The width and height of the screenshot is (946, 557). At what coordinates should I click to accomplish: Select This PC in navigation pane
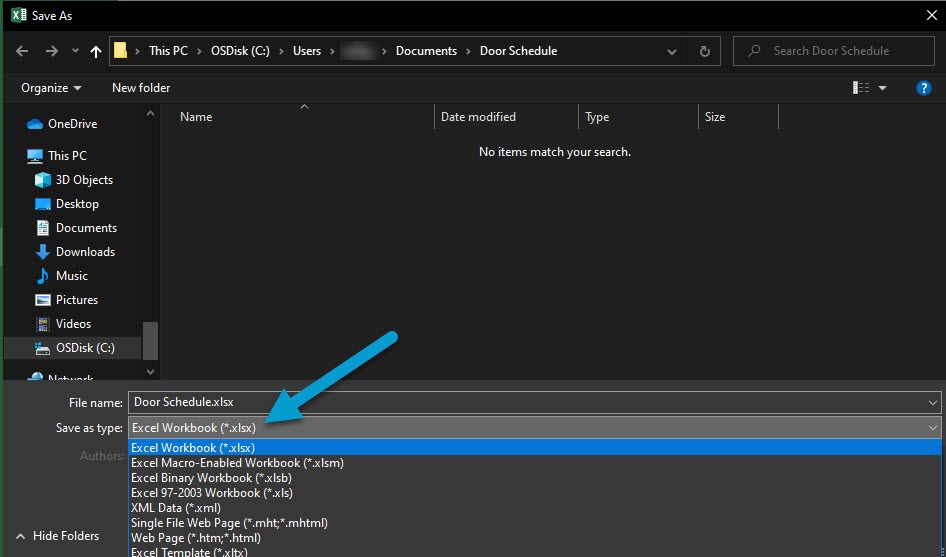(x=57, y=156)
